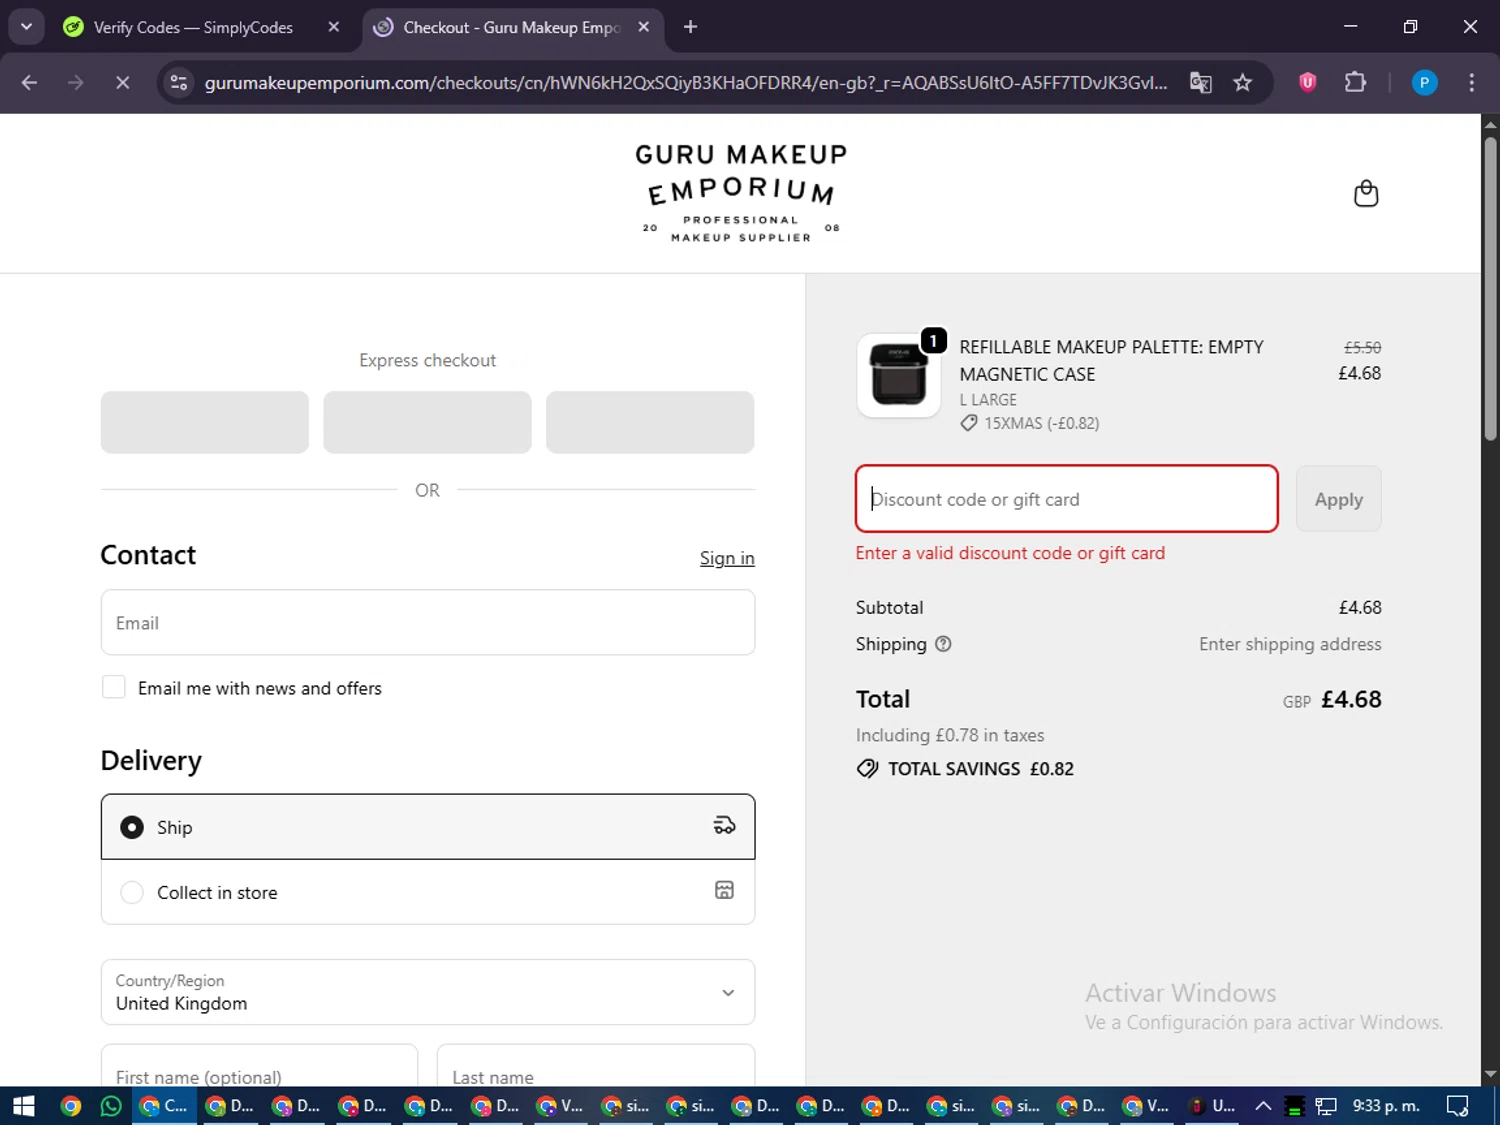
Task: Click the 'Including £0.78 in taxes' text
Action: point(950,735)
